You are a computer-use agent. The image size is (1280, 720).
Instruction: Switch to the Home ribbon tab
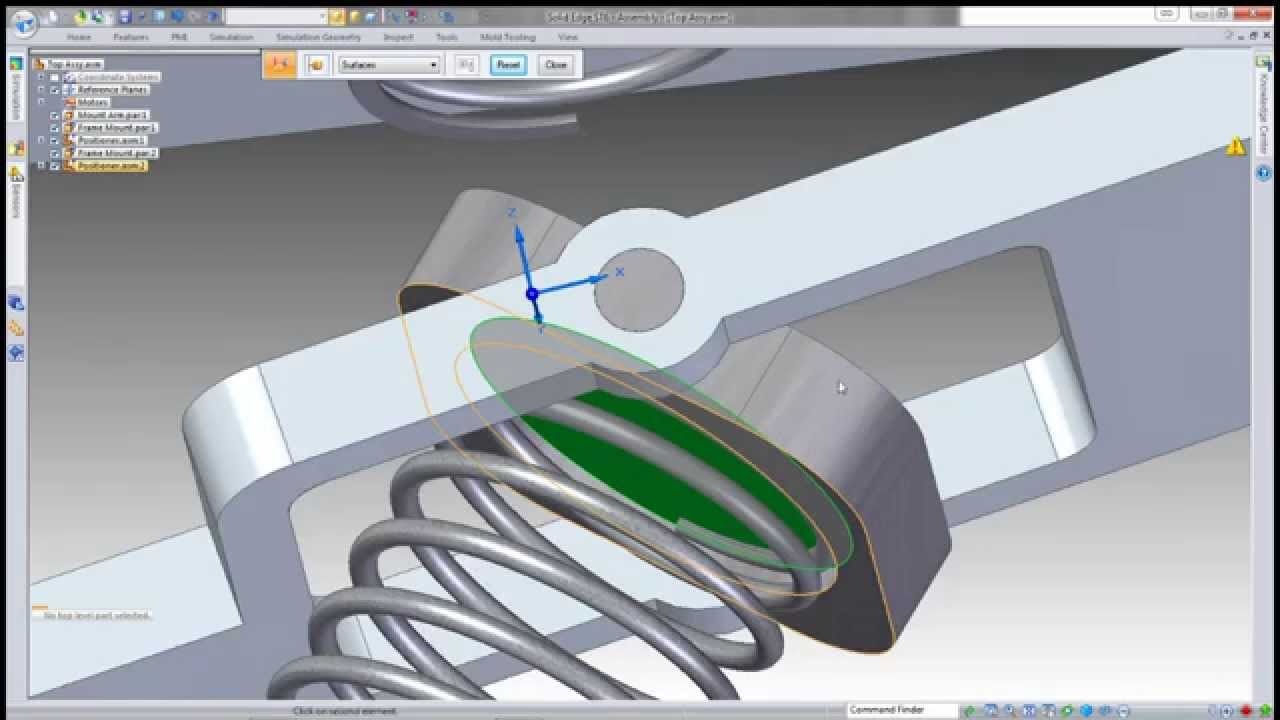pyautogui.click(x=79, y=37)
